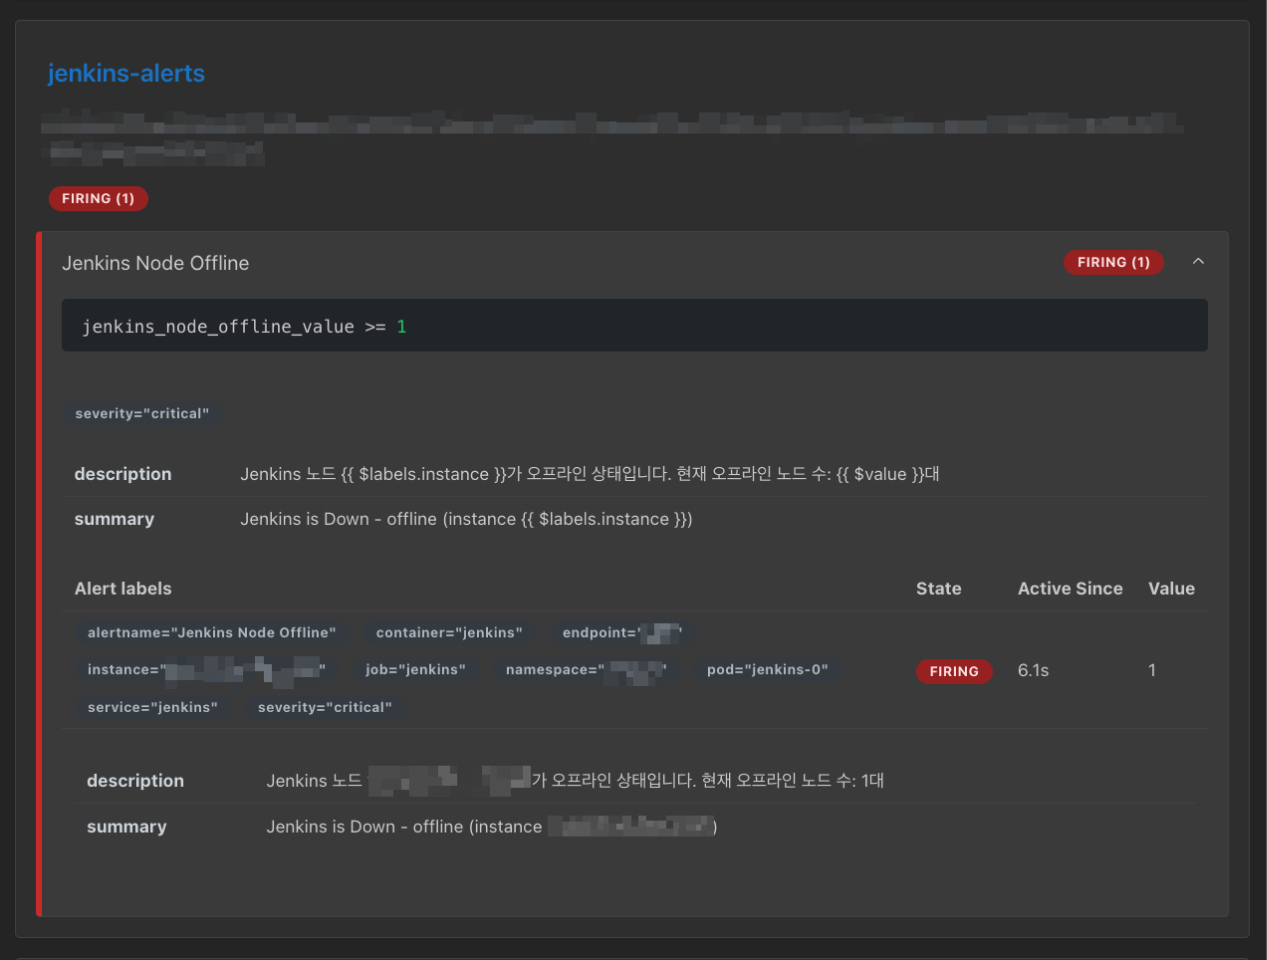
Task: Click the instance label tag
Action: 206,669
